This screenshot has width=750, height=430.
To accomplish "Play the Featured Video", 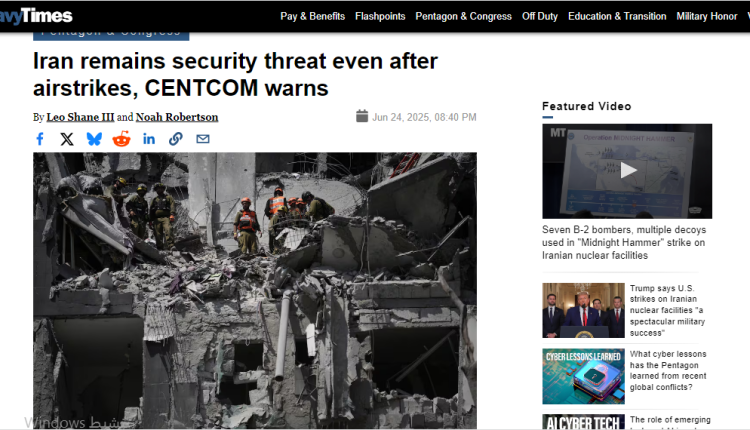I will (628, 170).
